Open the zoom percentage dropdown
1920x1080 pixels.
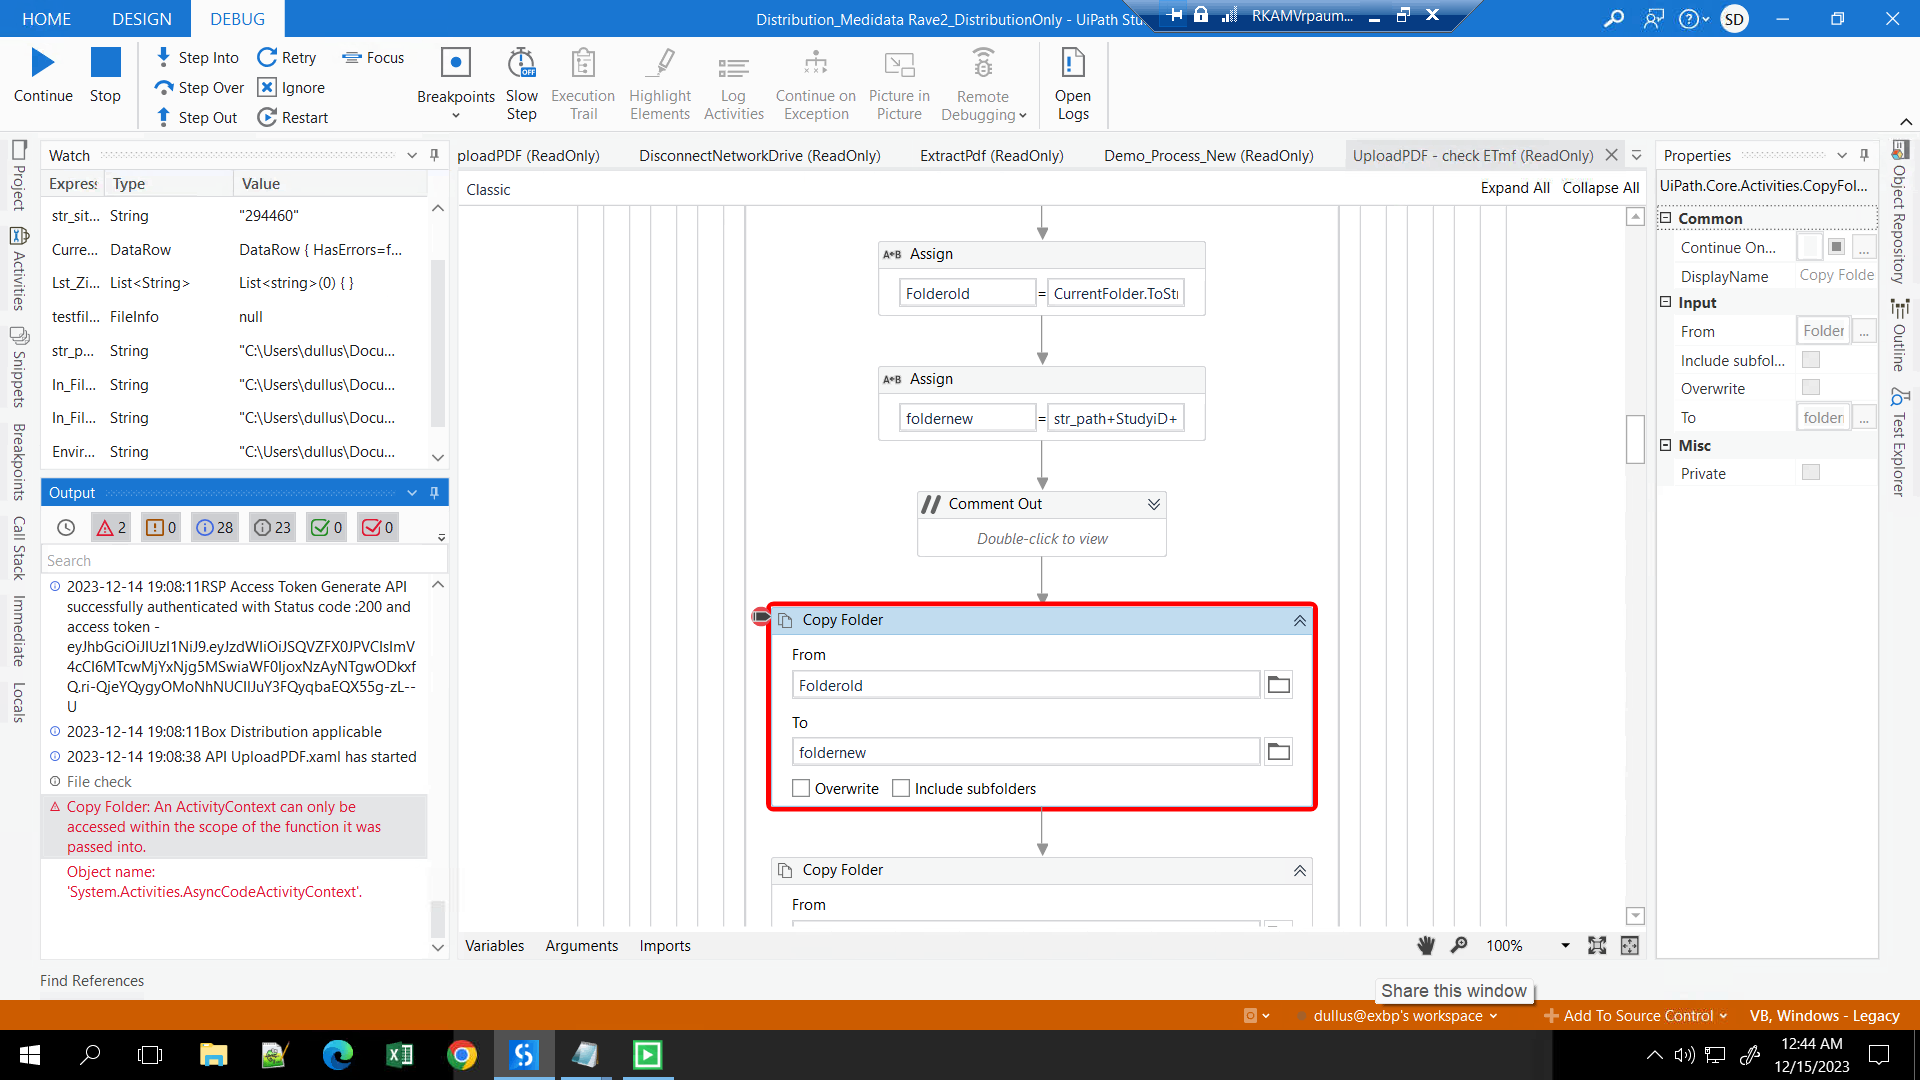1565,946
